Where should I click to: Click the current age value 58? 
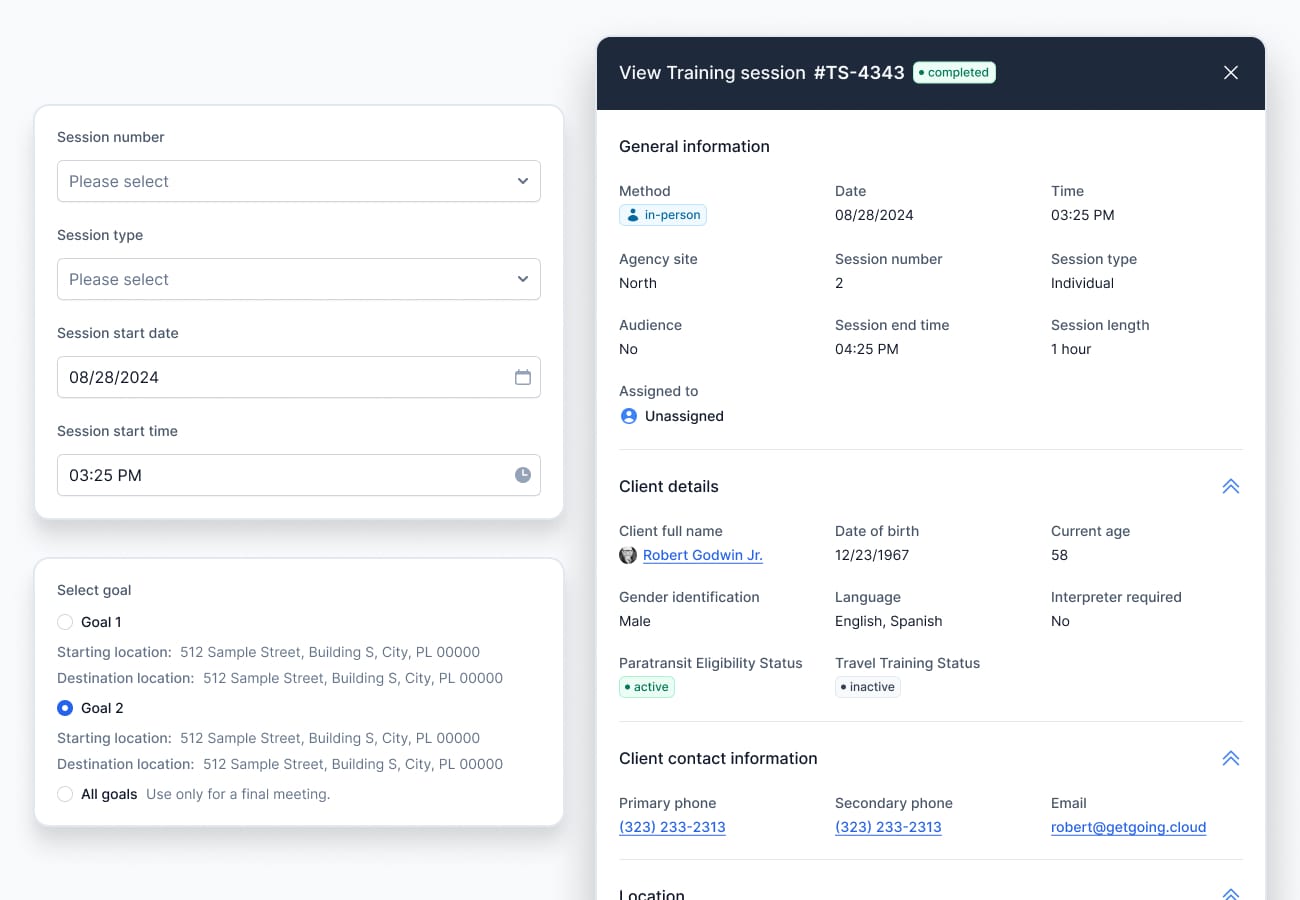tap(1059, 555)
